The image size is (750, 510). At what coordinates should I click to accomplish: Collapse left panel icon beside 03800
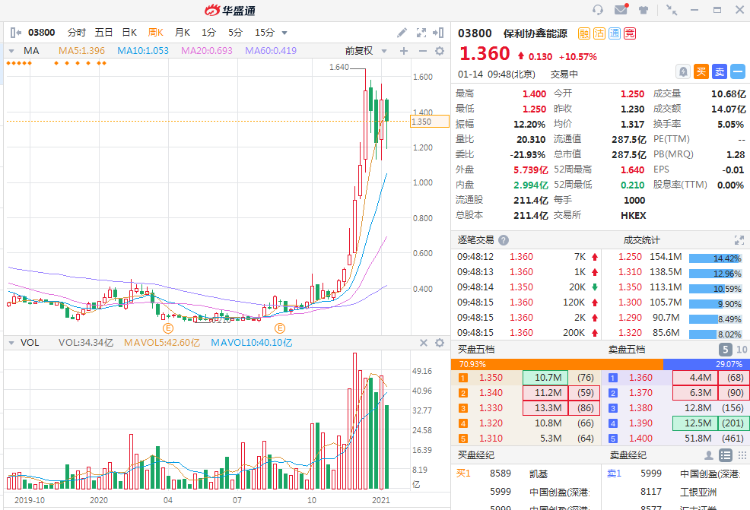[x=15, y=33]
